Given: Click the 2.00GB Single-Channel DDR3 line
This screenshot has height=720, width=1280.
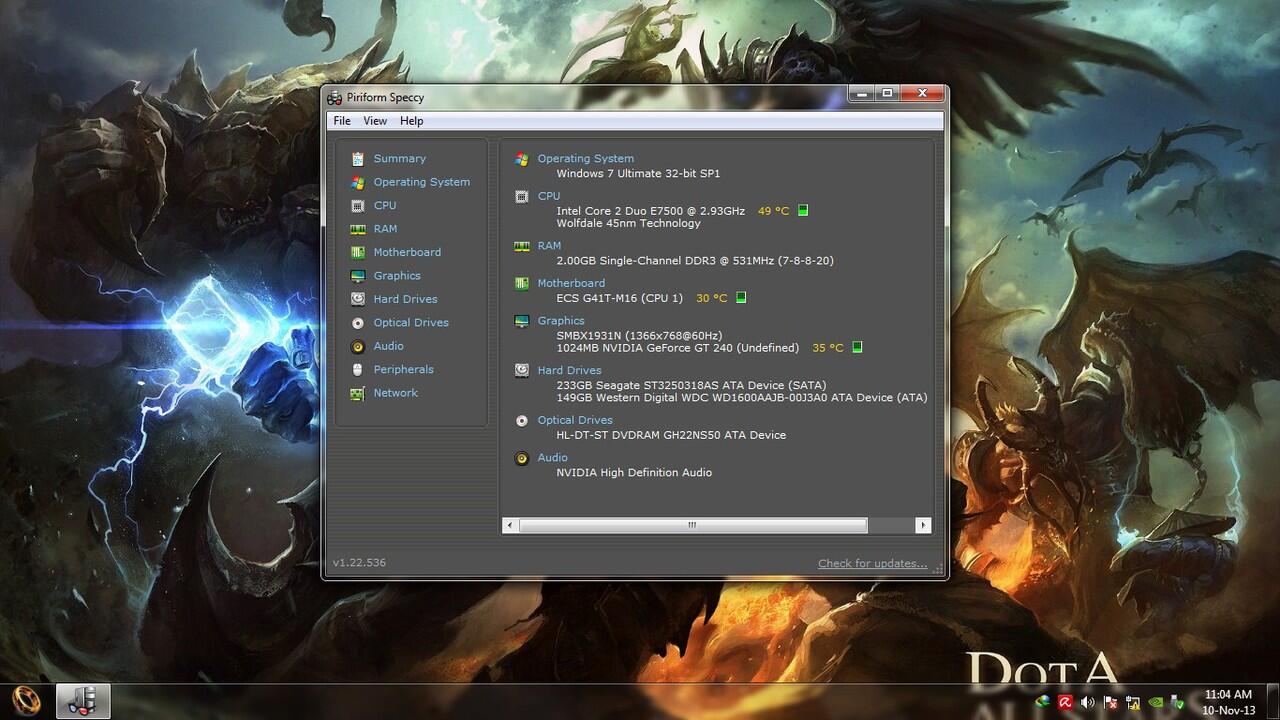Looking at the screenshot, I should tap(694, 261).
